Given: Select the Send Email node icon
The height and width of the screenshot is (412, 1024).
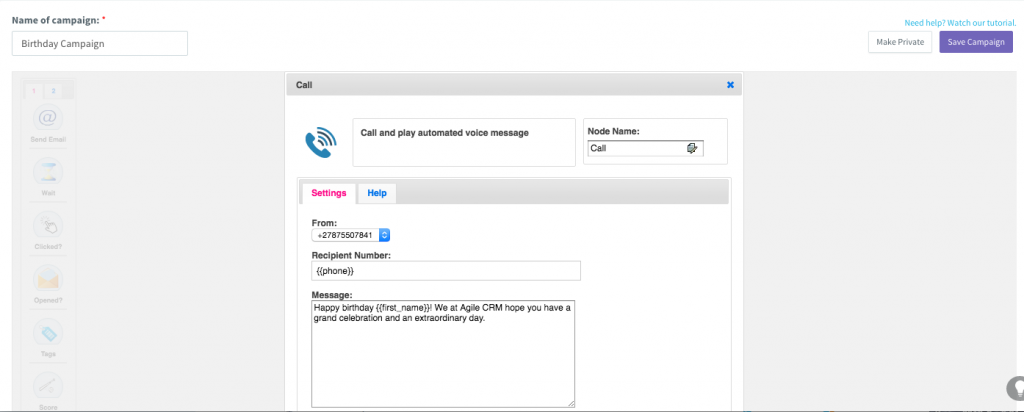Looking at the screenshot, I should (x=48, y=118).
